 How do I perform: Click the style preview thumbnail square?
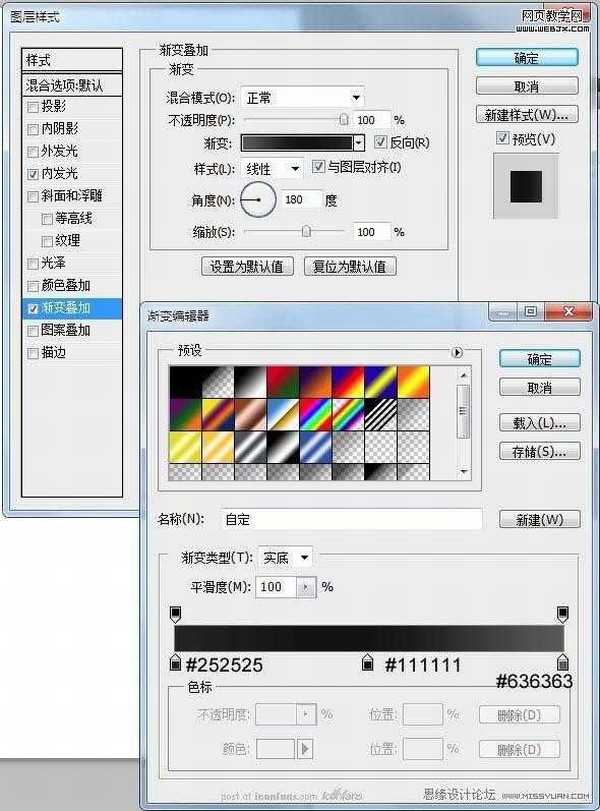point(526,186)
